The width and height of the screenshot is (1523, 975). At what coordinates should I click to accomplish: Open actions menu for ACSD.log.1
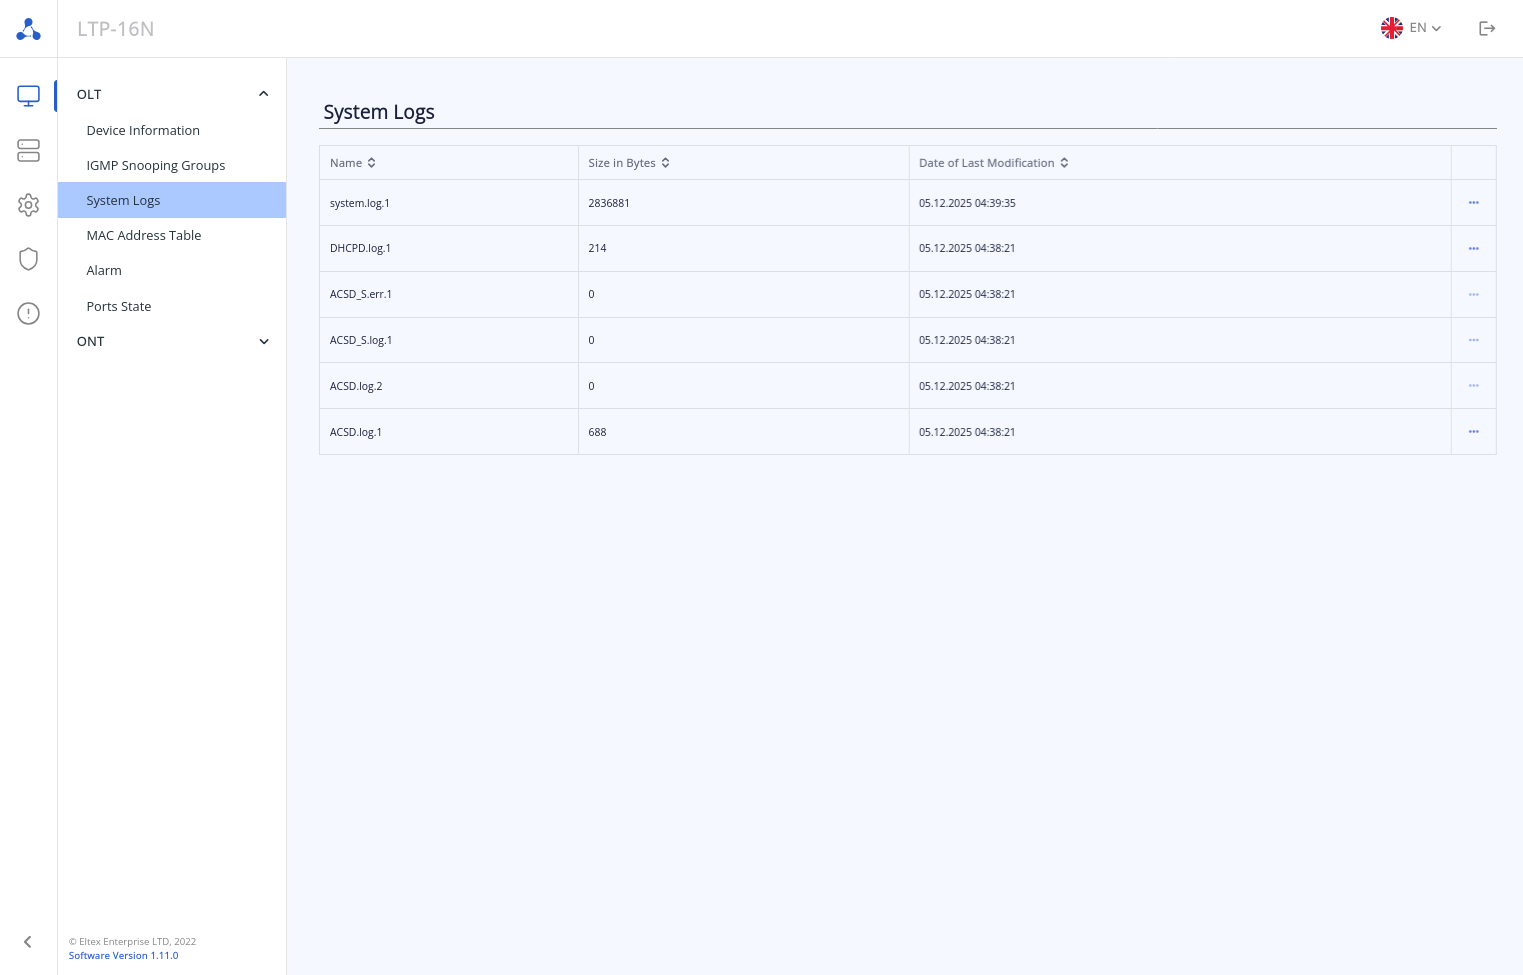point(1473,432)
